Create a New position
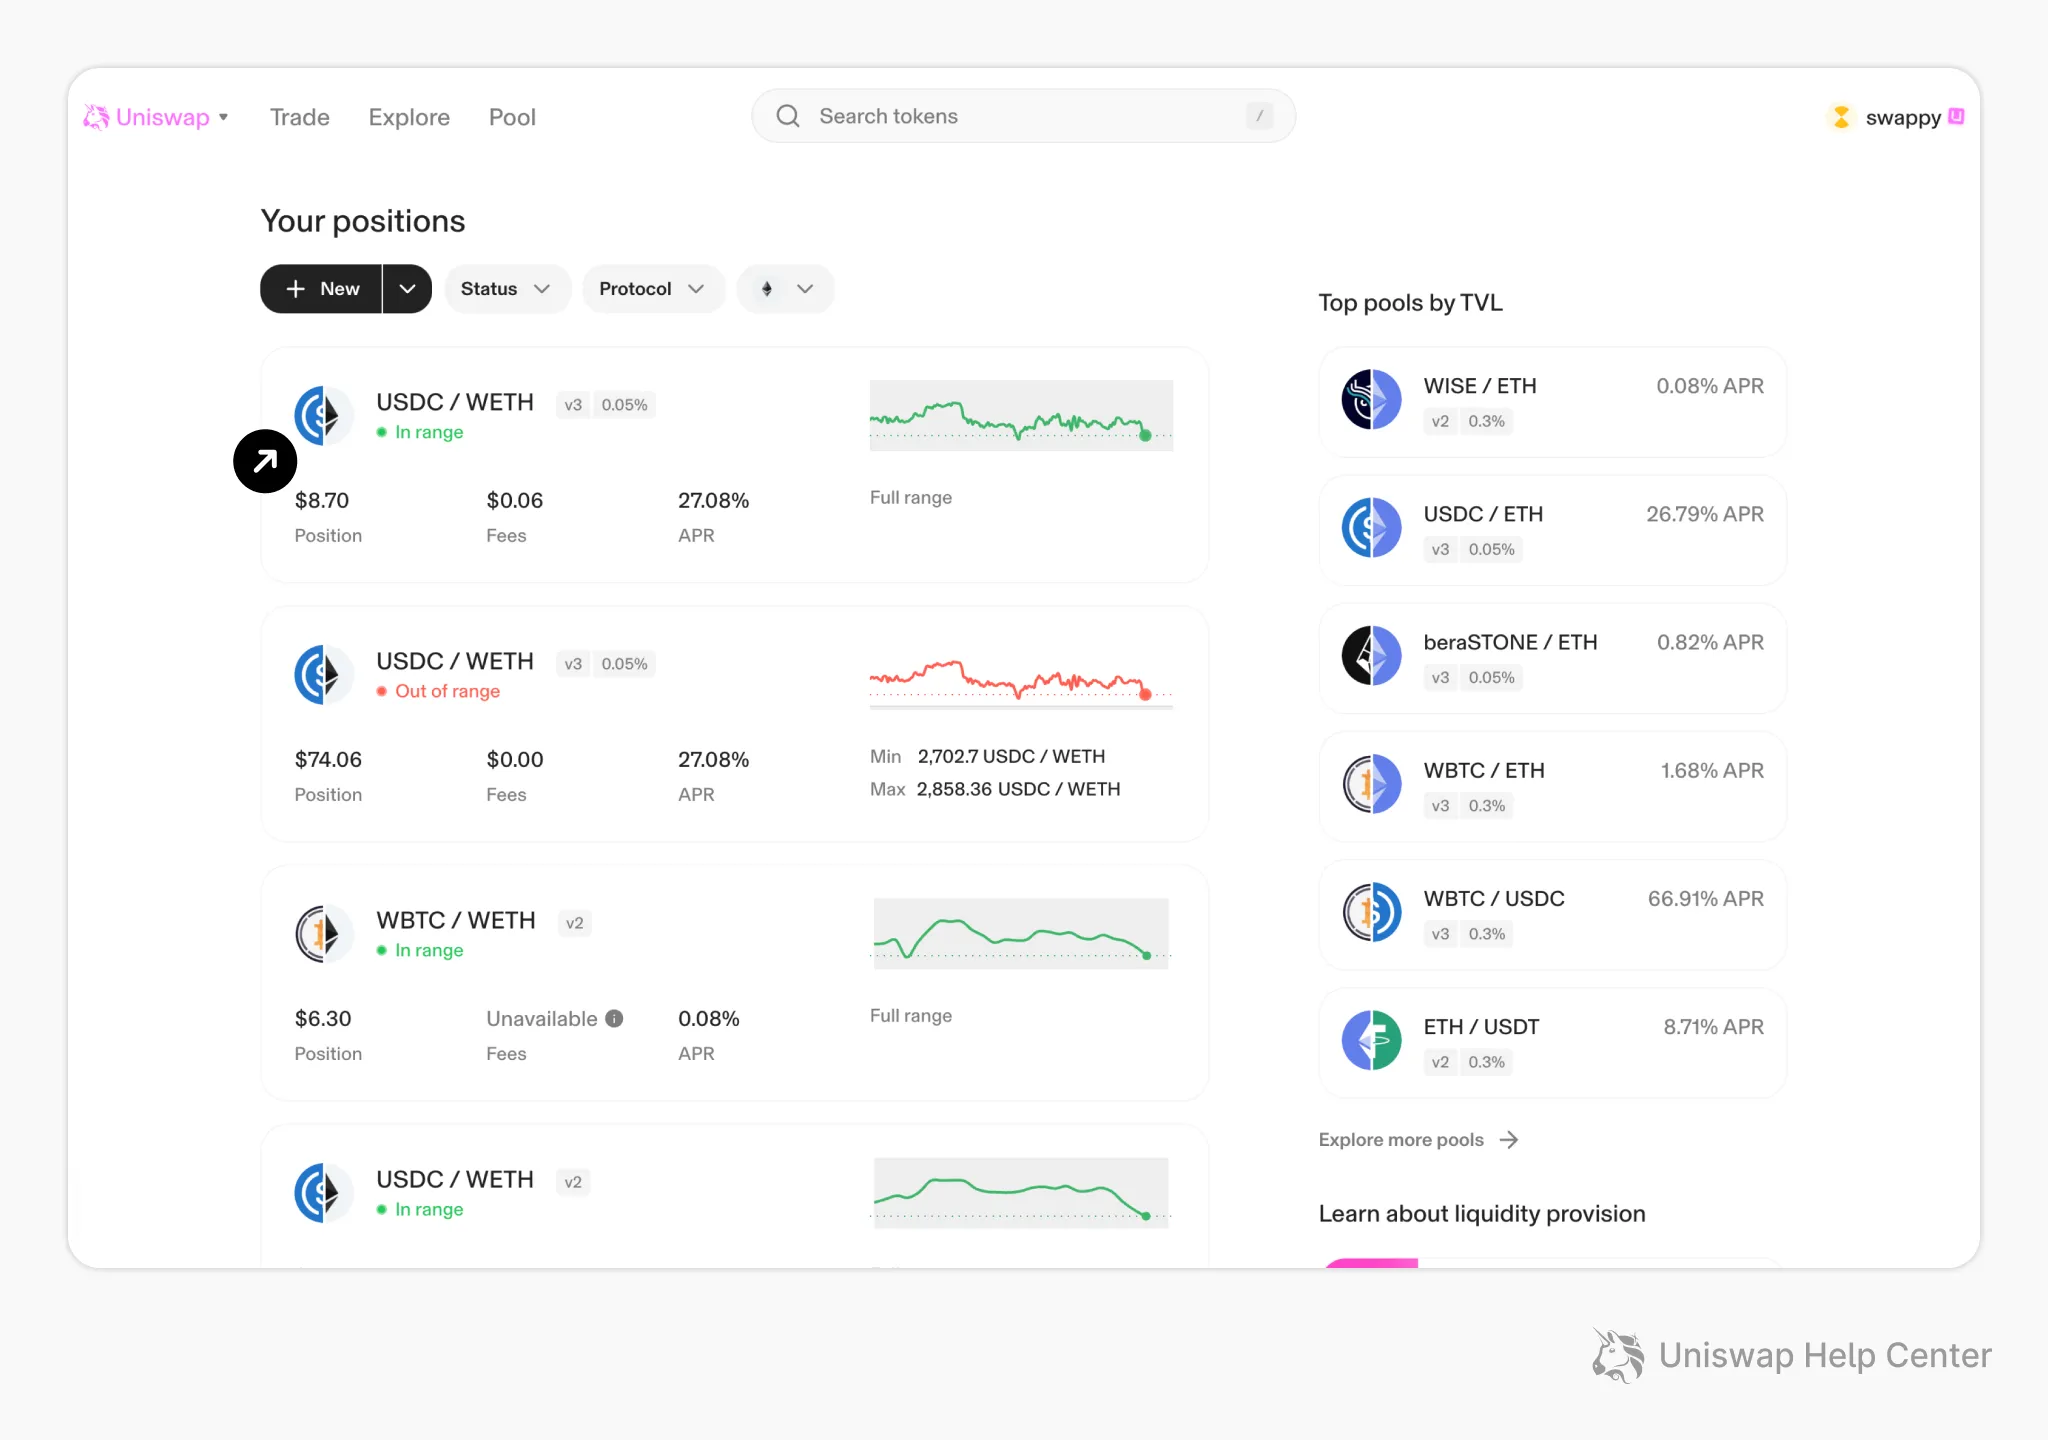Screen dimensions: 2048x1440 pos(321,289)
